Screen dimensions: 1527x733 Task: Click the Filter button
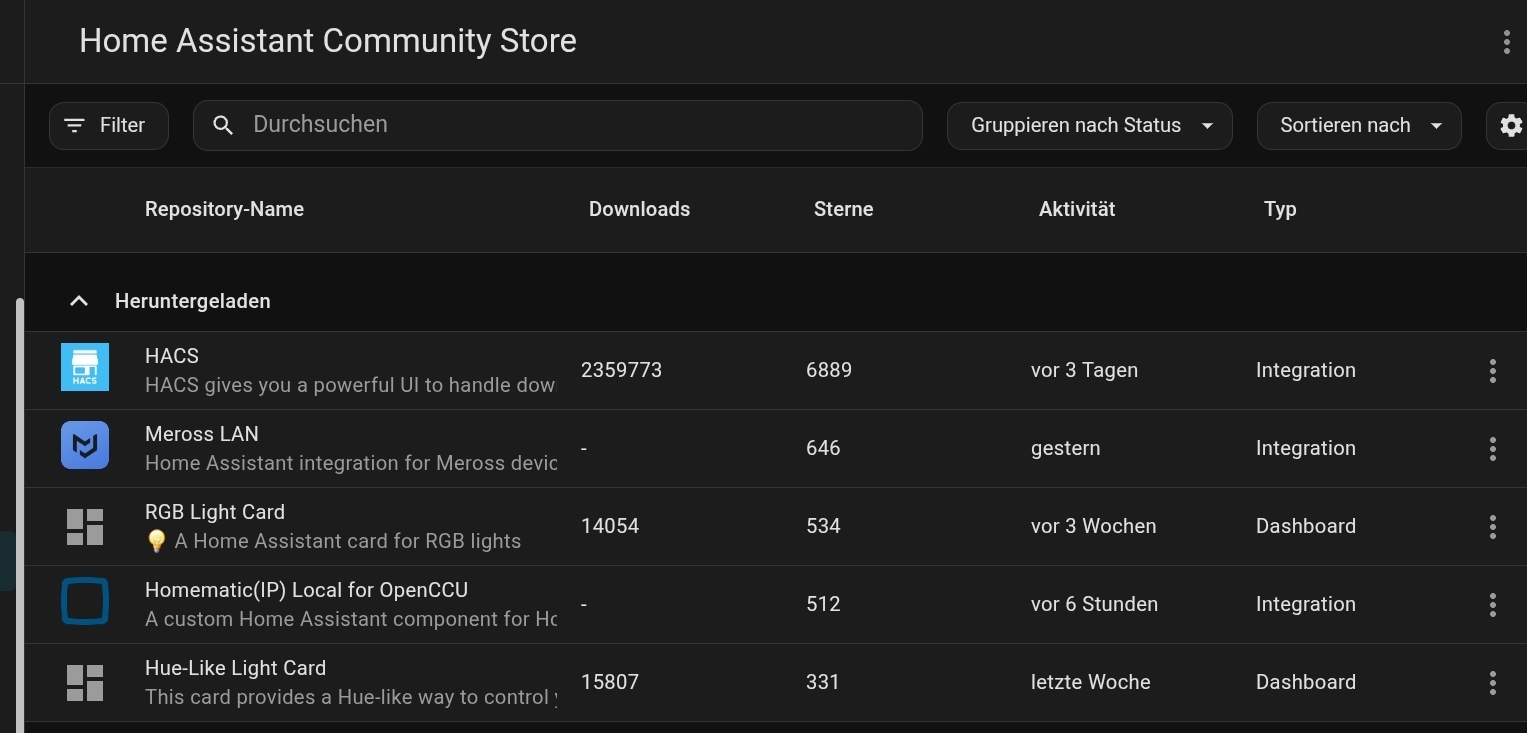[x=108, y=125]
